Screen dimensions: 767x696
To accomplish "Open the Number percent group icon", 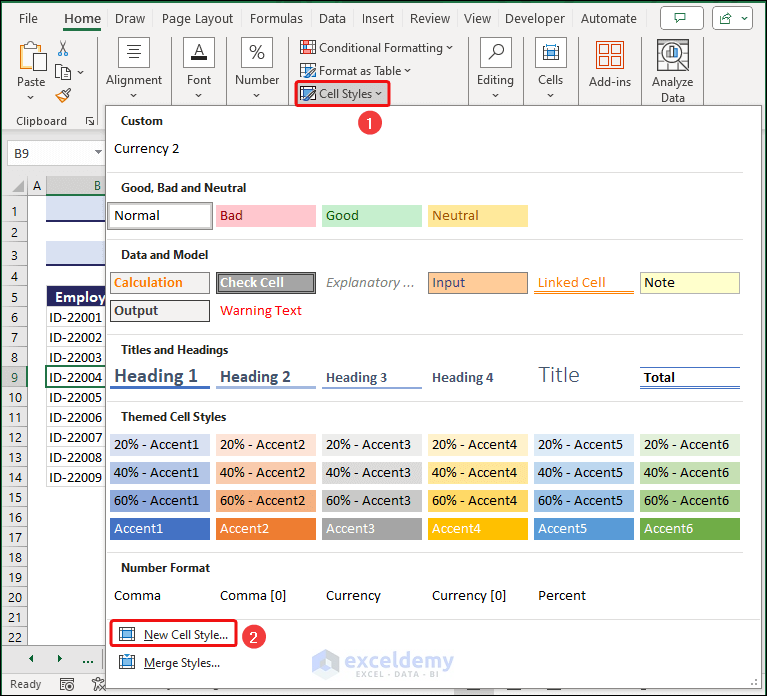I will (257, 52).
